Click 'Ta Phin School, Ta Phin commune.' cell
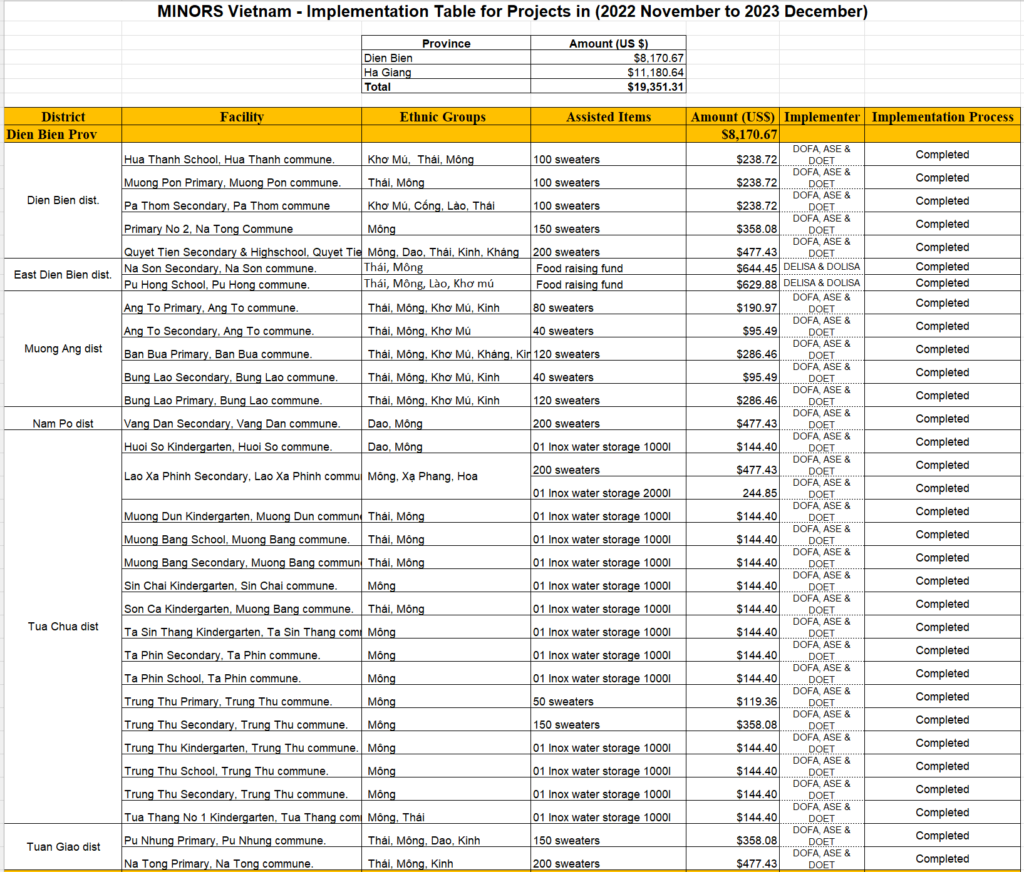This screenshot has height=872, width=1024. [x=241, y=675]
